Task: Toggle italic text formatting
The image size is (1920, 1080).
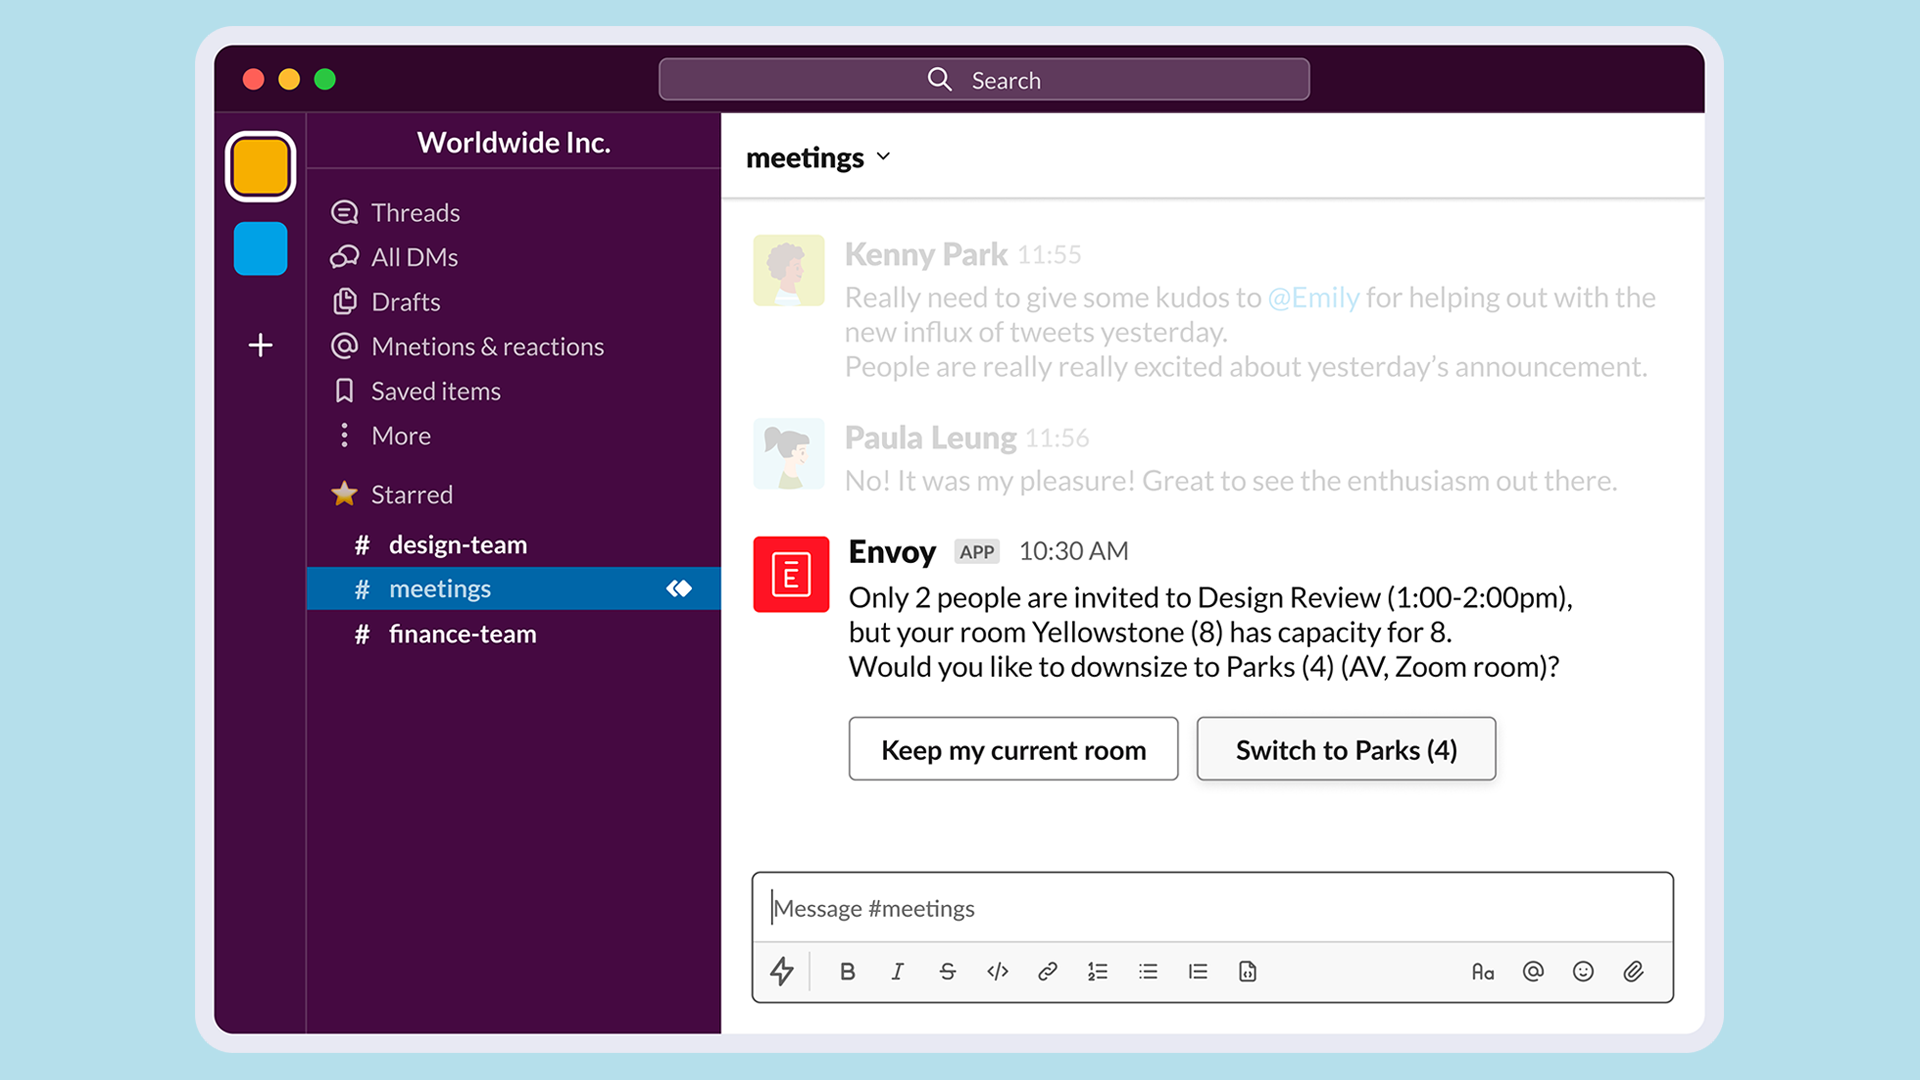Action: click(897, 971)
